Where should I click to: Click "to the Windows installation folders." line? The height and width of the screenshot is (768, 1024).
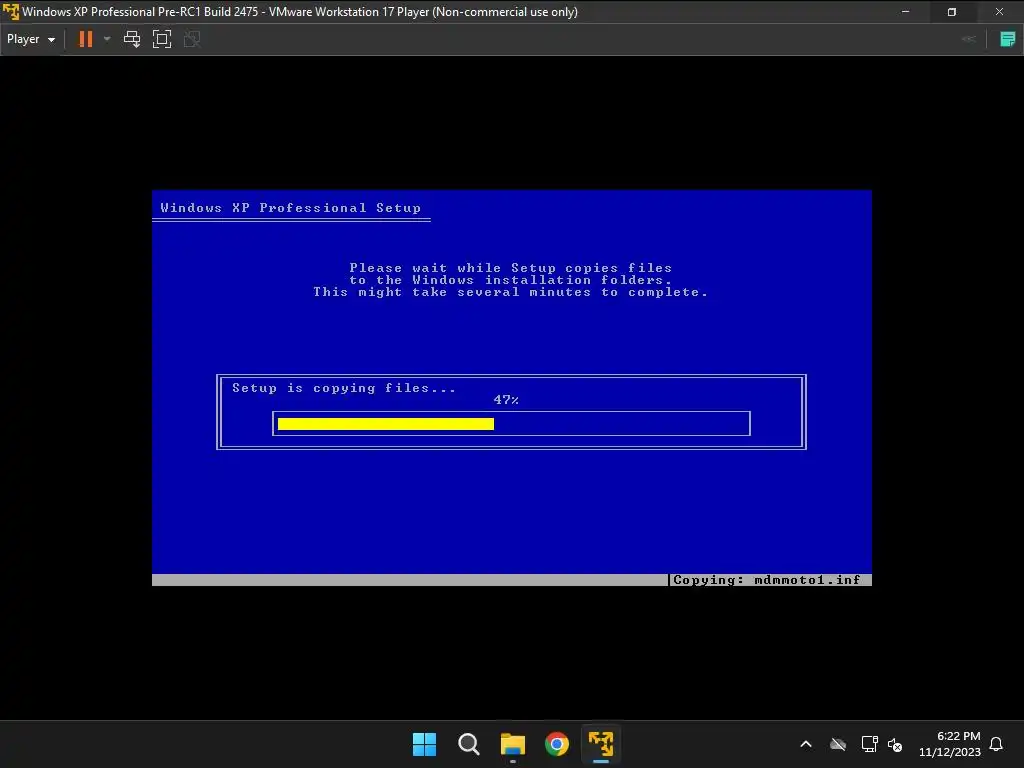pyautogui.click(x=511, y=280)
